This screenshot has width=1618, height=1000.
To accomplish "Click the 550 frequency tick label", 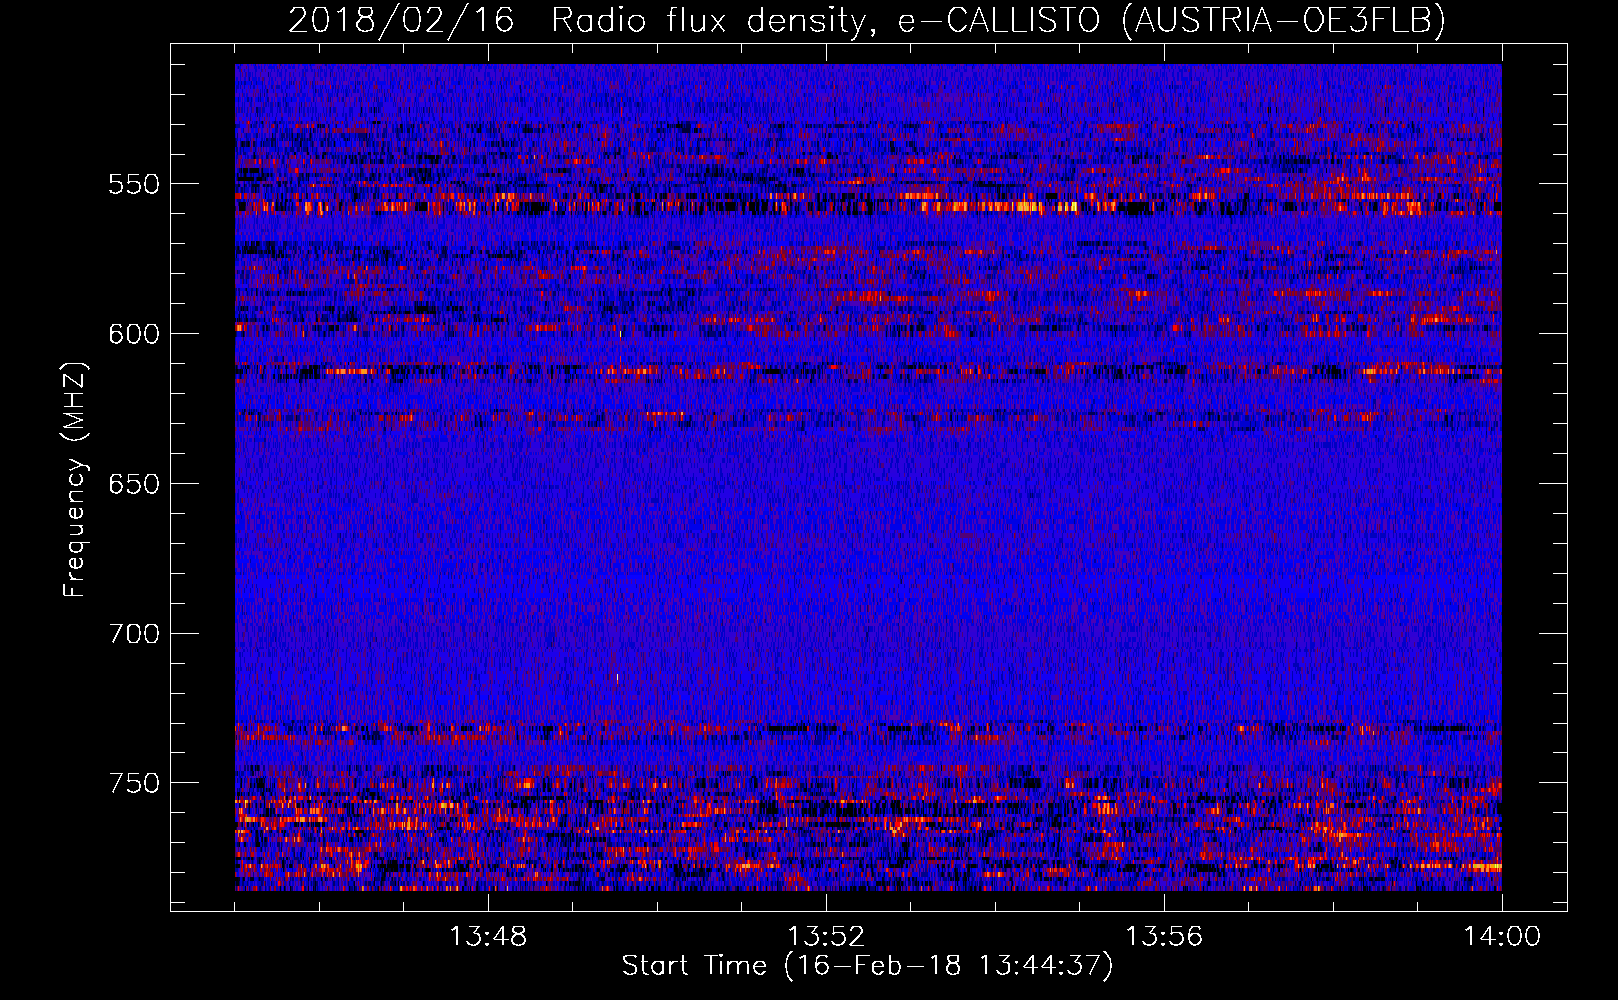I will click(135, 184).
